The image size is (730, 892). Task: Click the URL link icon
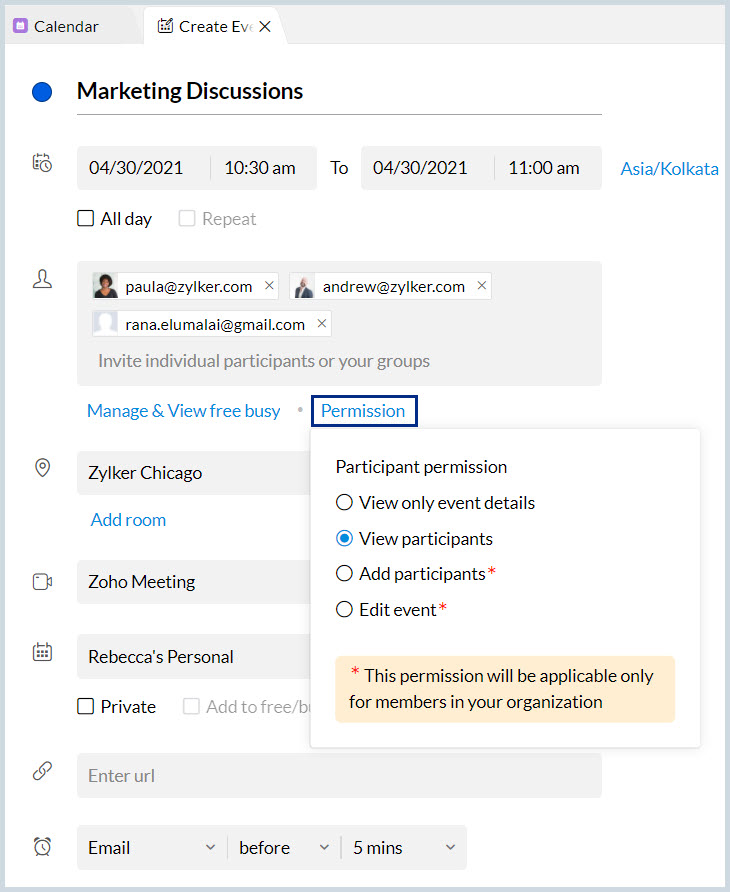42,771
